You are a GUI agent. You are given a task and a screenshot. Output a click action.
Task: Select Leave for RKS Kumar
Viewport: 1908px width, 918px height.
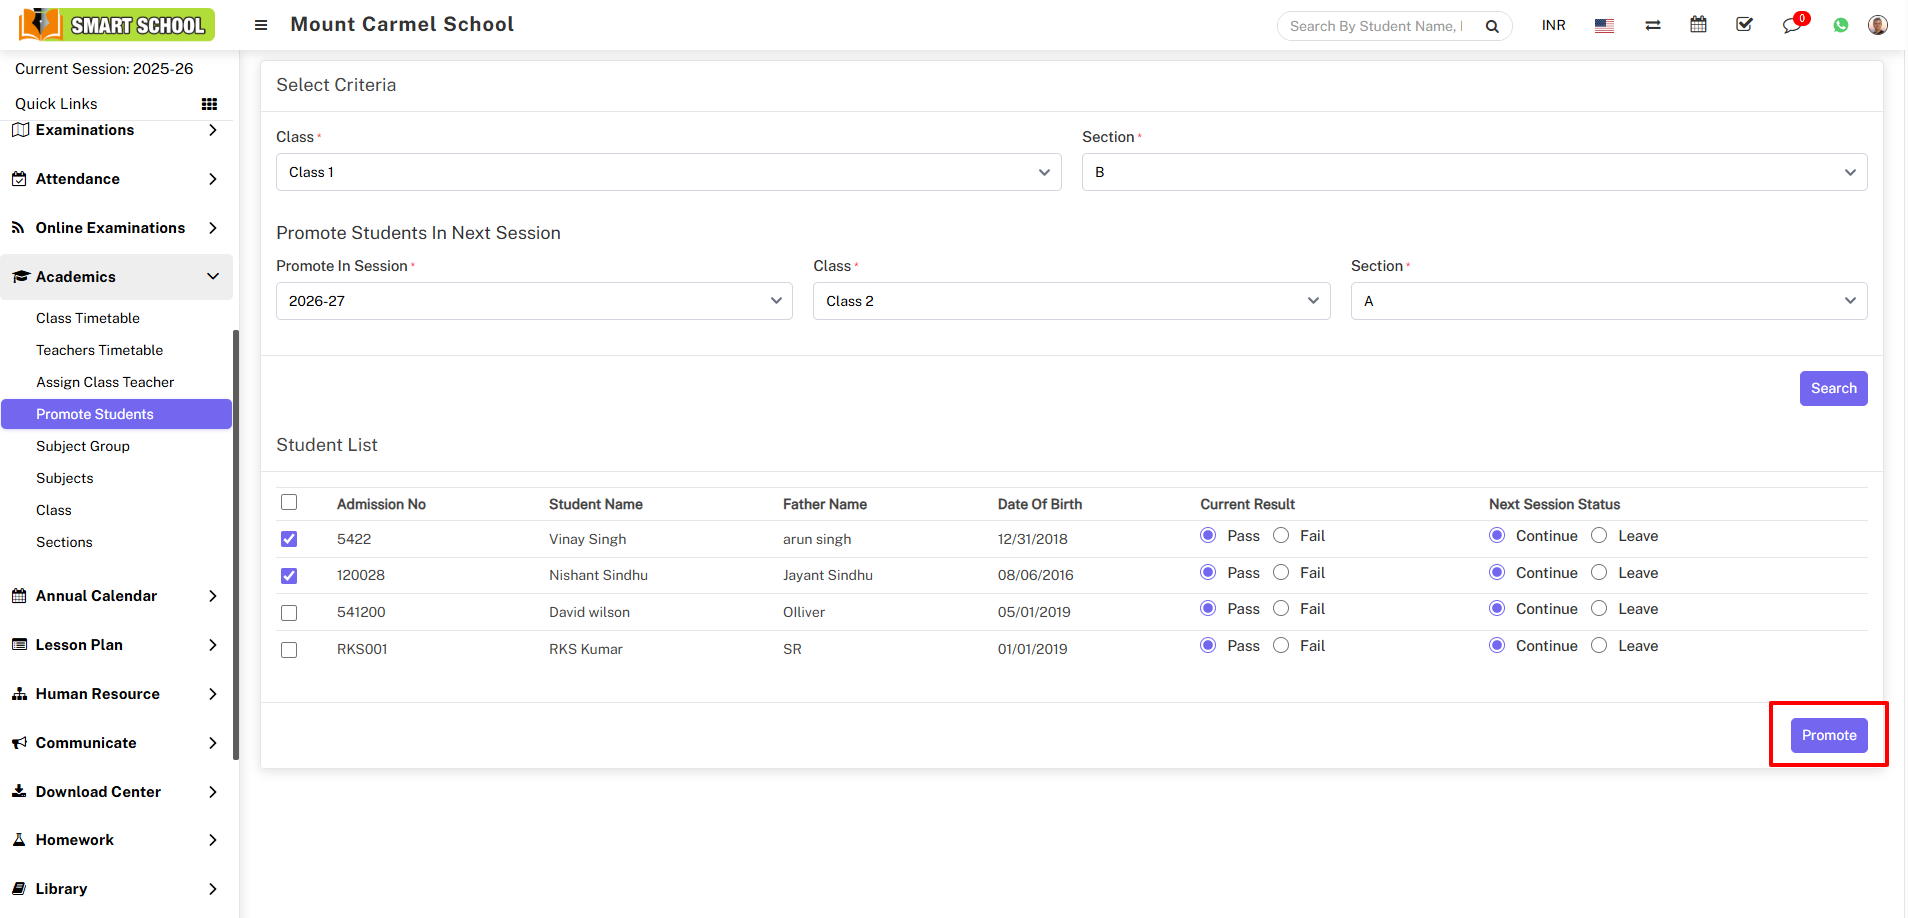(1599, 646)
